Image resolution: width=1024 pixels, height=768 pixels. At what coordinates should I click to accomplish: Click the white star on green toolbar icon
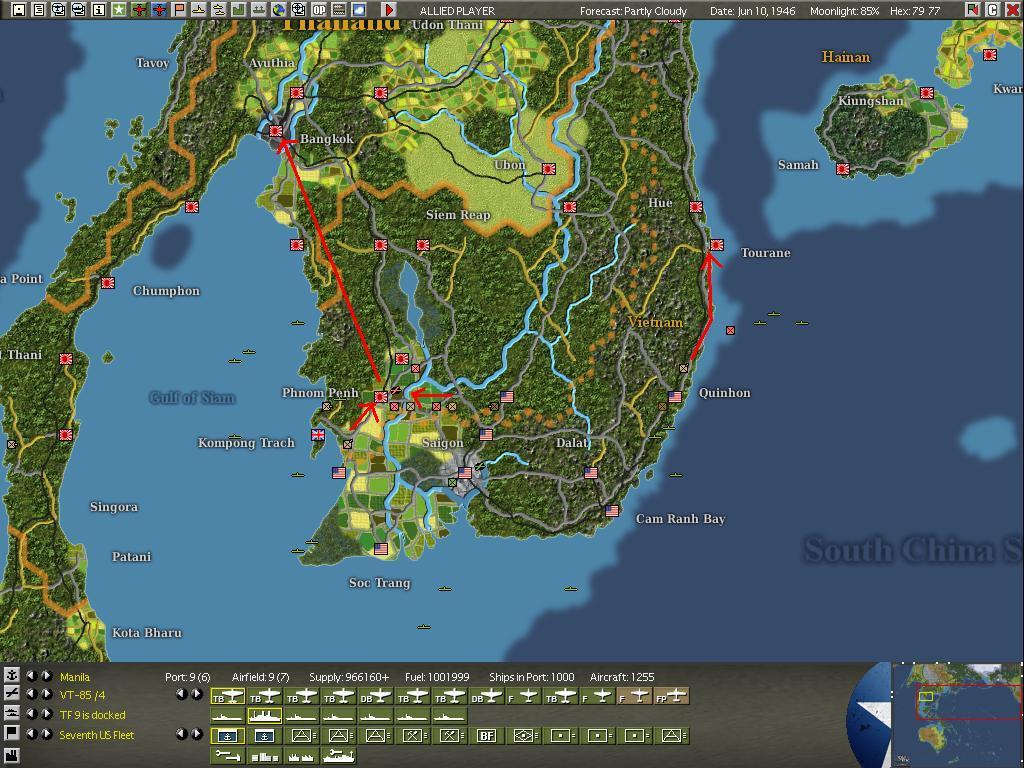(x=119, y=10)
